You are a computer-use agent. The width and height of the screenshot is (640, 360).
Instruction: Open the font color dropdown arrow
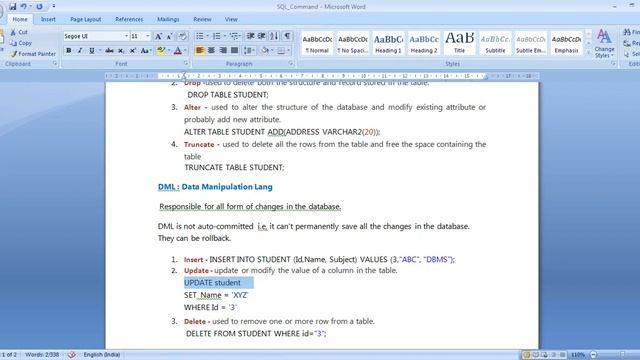pos(185,51)
